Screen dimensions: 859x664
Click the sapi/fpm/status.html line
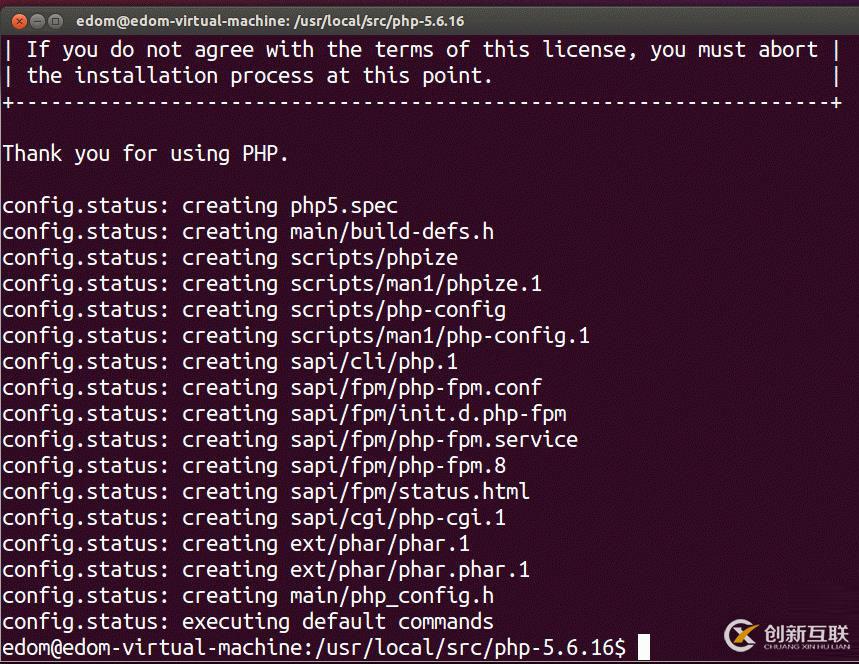[266, 492]
